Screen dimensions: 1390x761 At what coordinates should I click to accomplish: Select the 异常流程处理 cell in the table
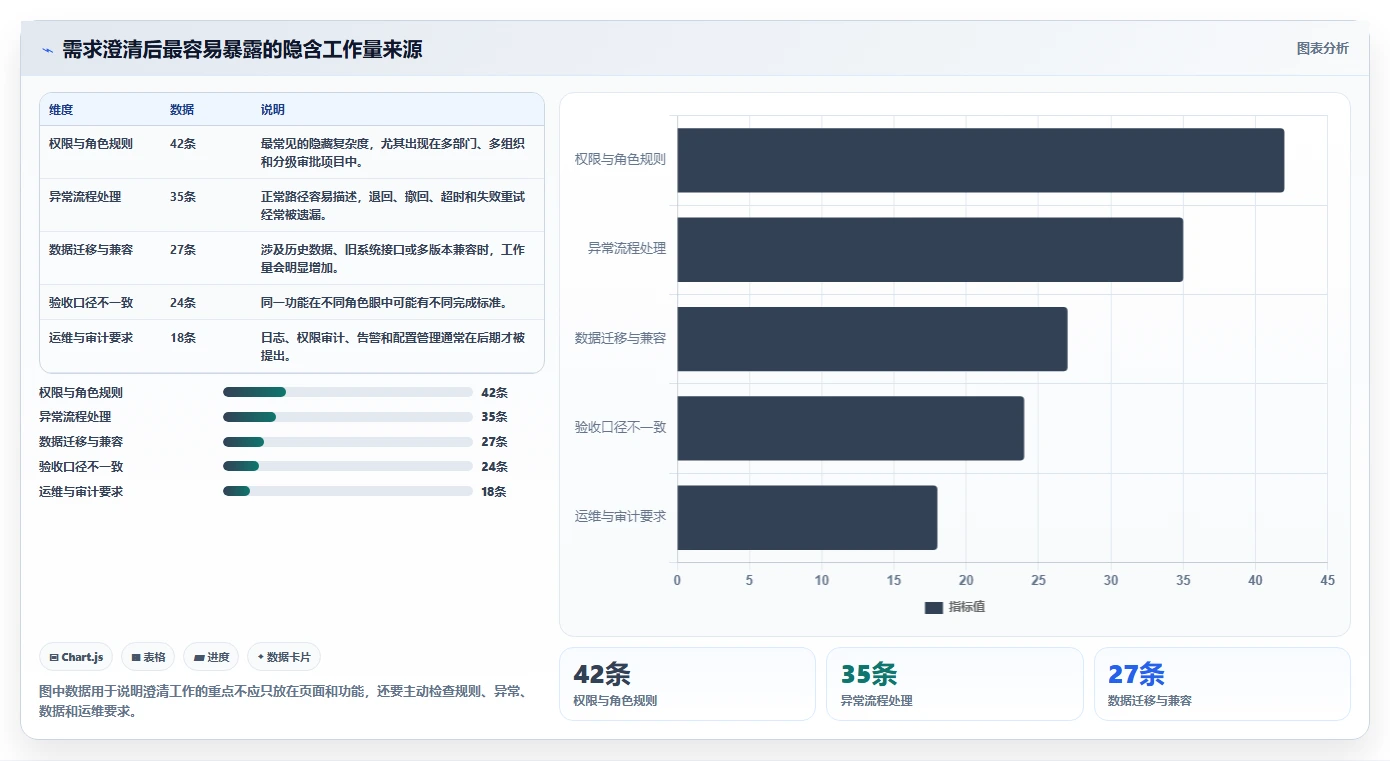coord(85,197)
